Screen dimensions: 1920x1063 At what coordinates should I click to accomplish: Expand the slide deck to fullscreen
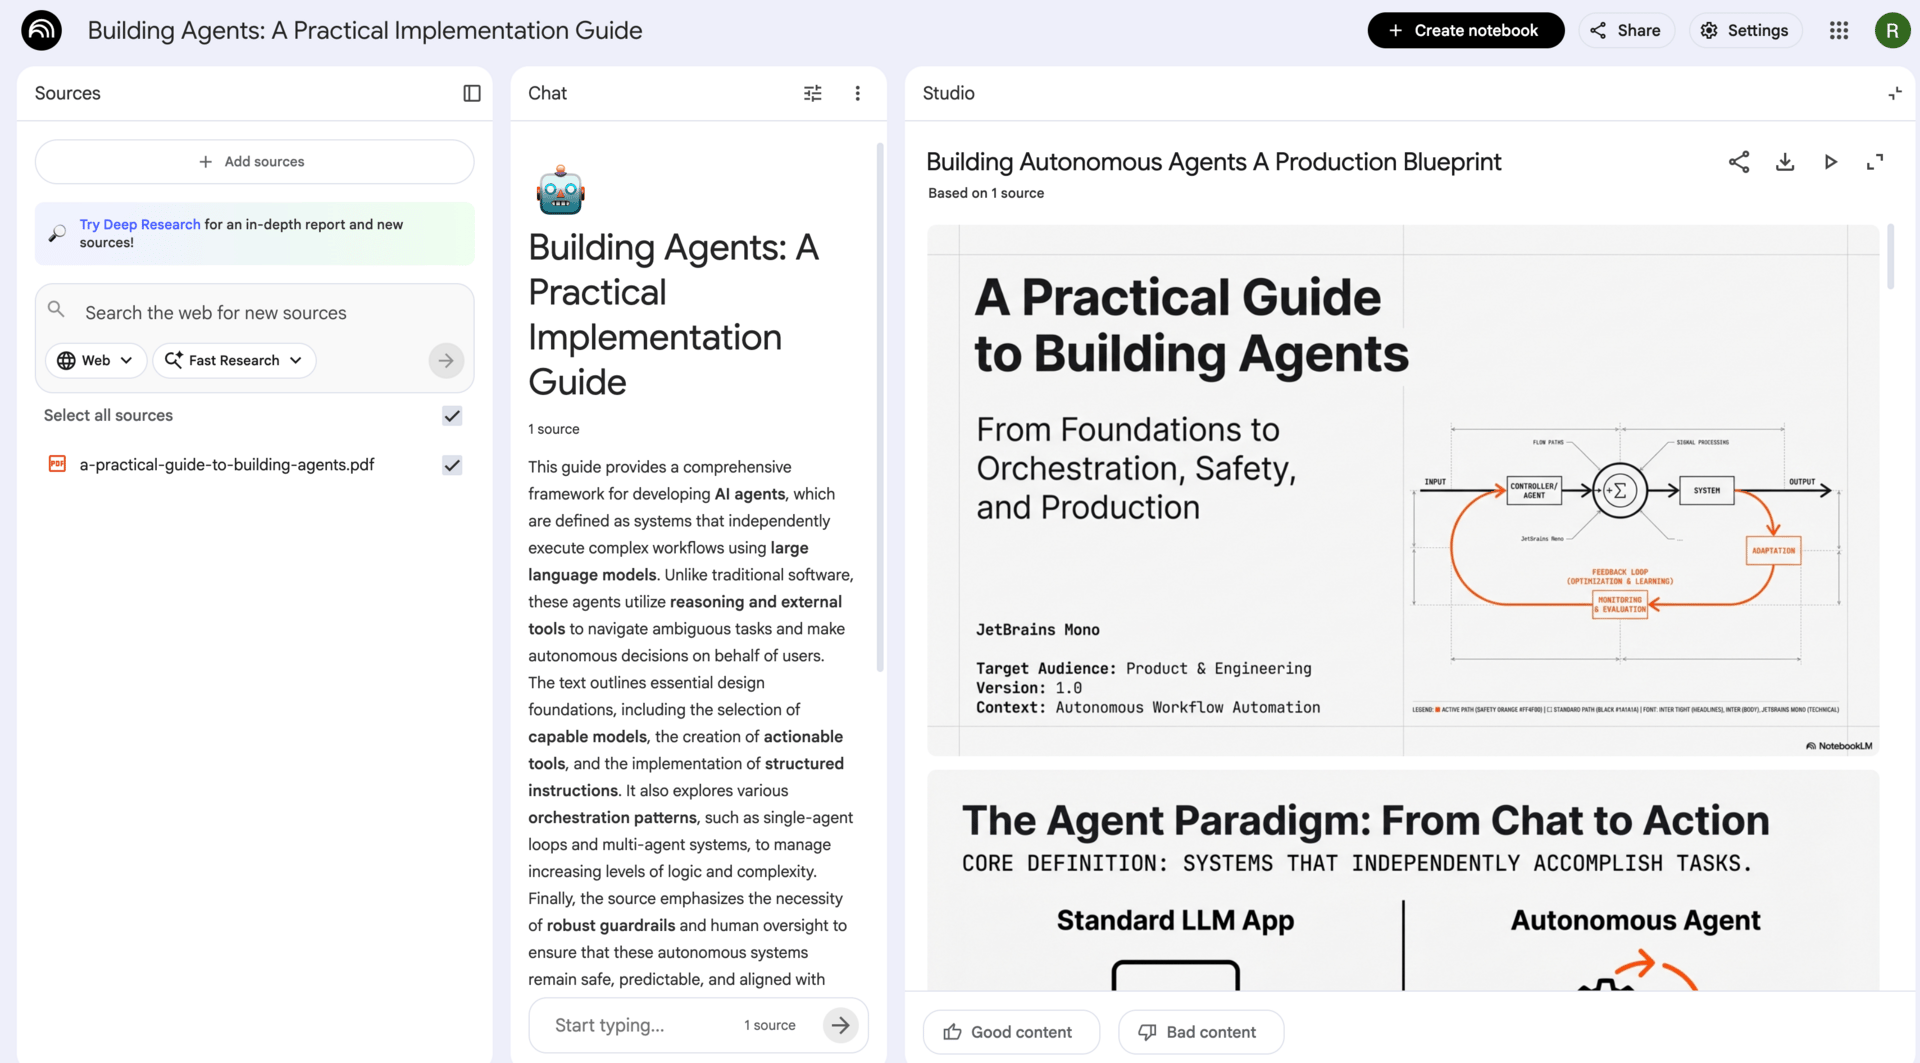(1875, 162)
